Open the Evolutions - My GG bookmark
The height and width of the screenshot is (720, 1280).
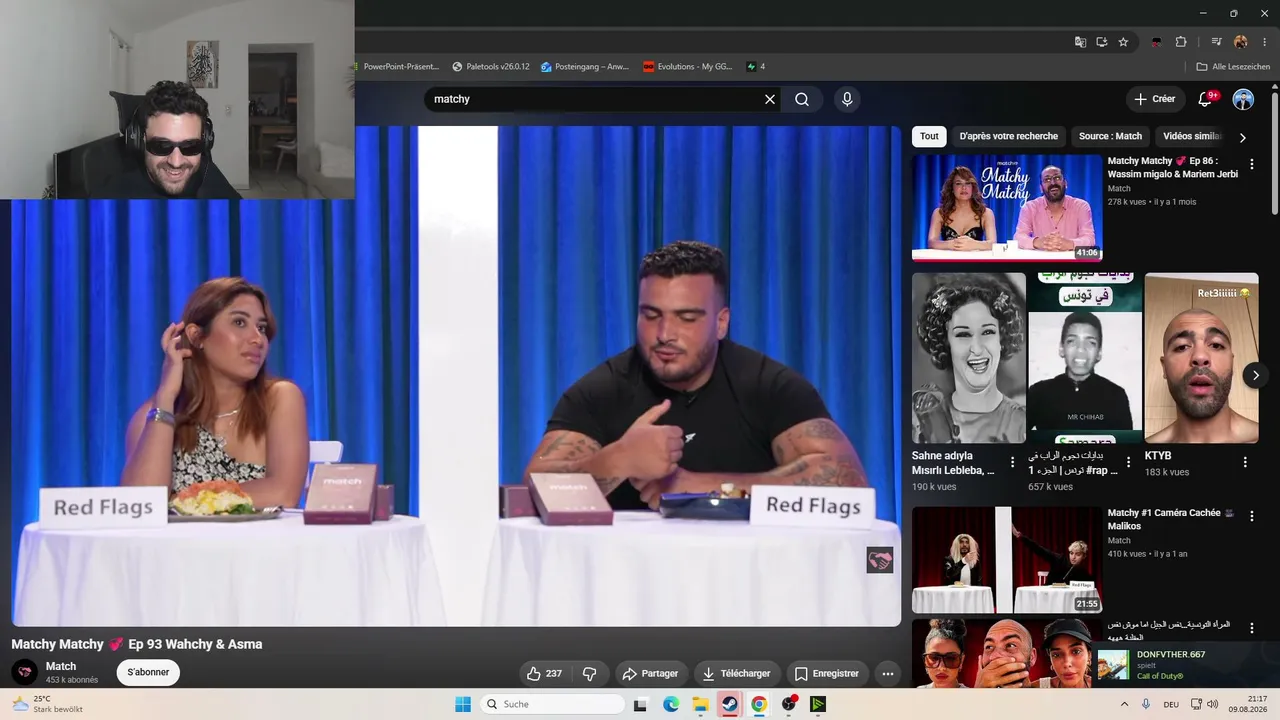tap(688, 67)
